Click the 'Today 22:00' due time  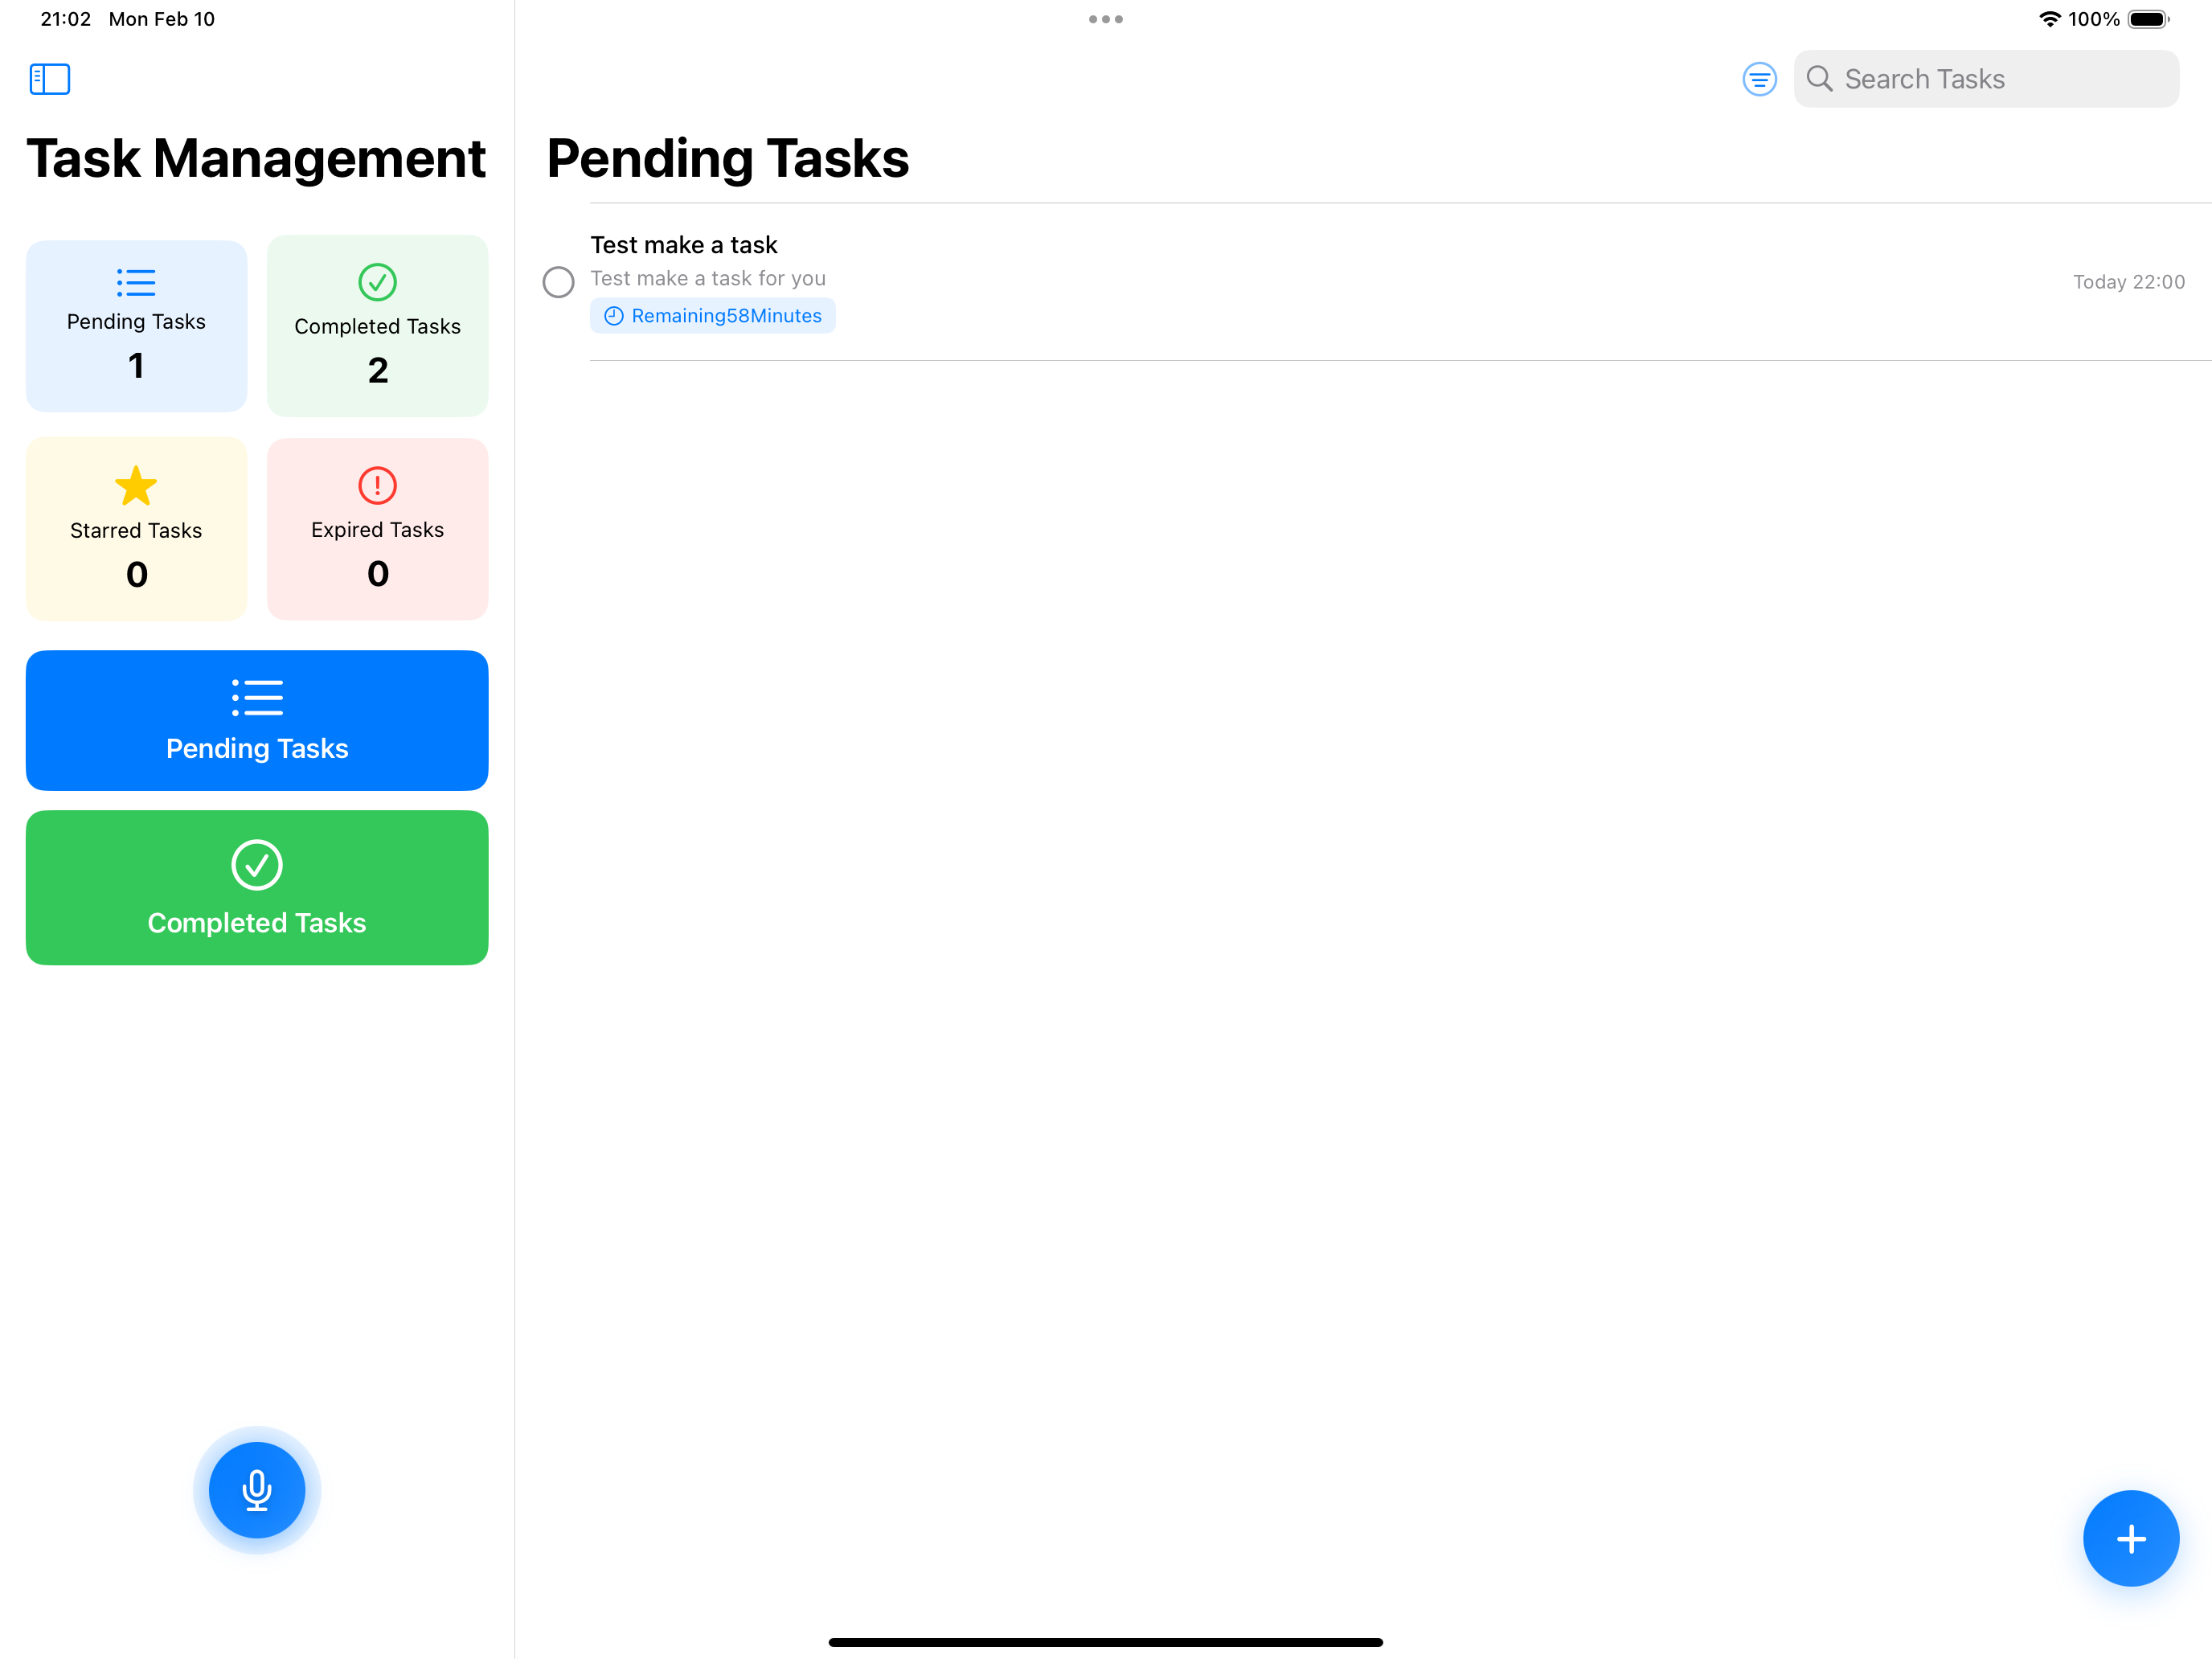pos(2129,282)
